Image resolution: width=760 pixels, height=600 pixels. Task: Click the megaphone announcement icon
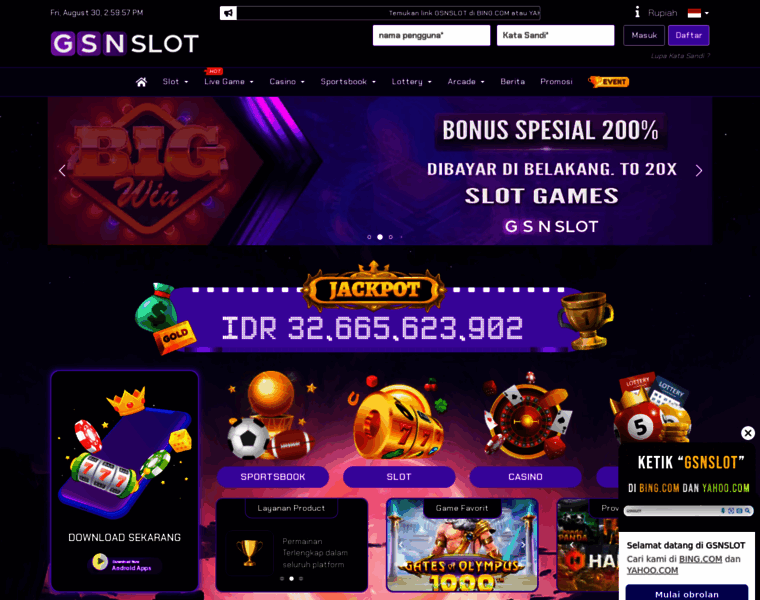click(x=228, y=13)
